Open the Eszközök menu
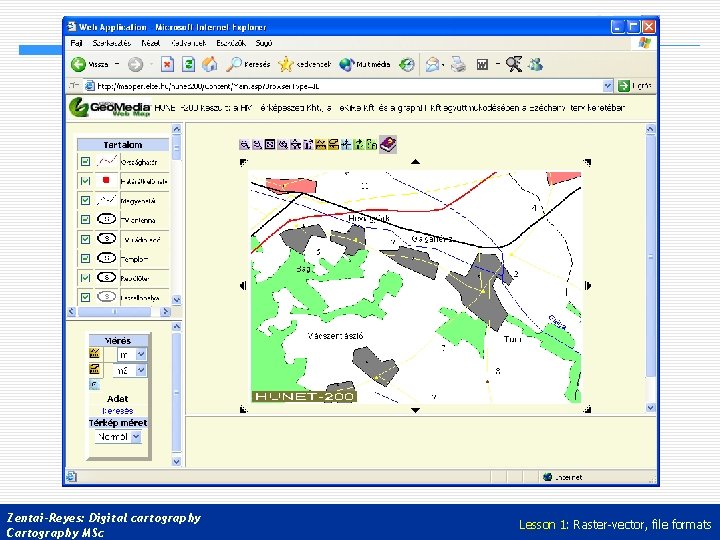 [x=231, y=43]
